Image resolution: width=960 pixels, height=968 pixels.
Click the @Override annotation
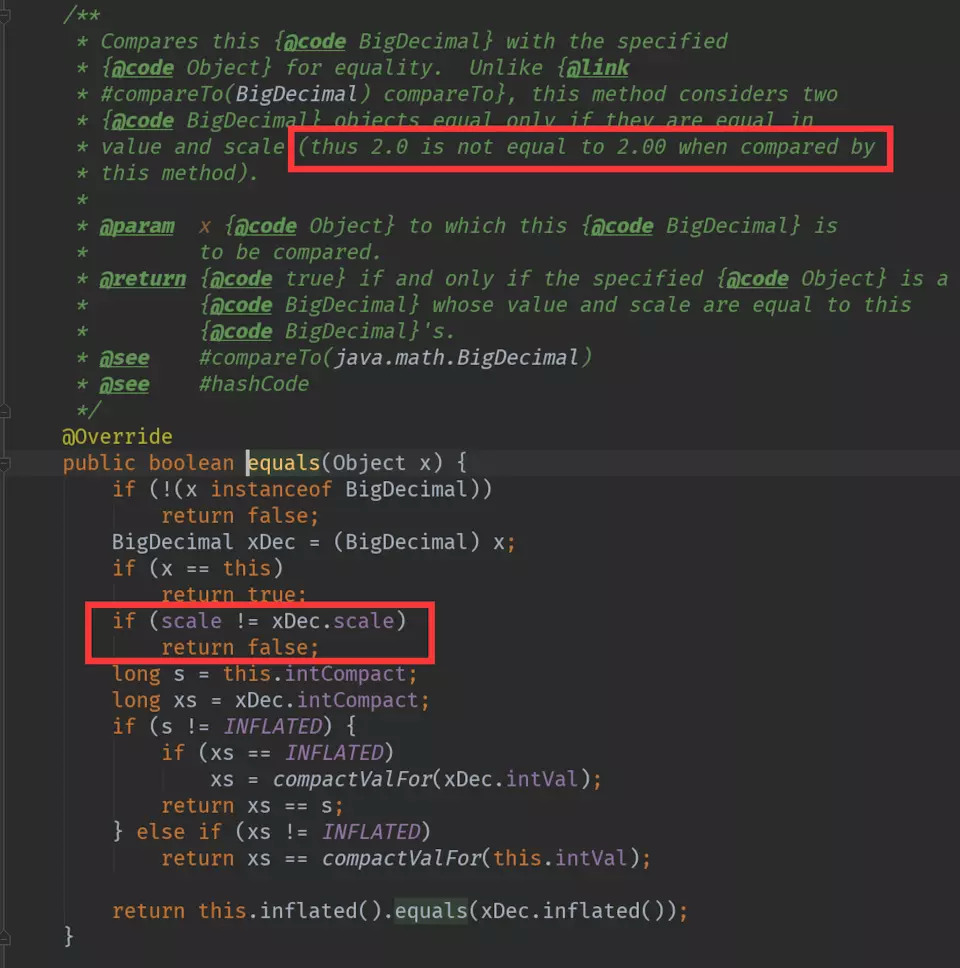(117, 436)
